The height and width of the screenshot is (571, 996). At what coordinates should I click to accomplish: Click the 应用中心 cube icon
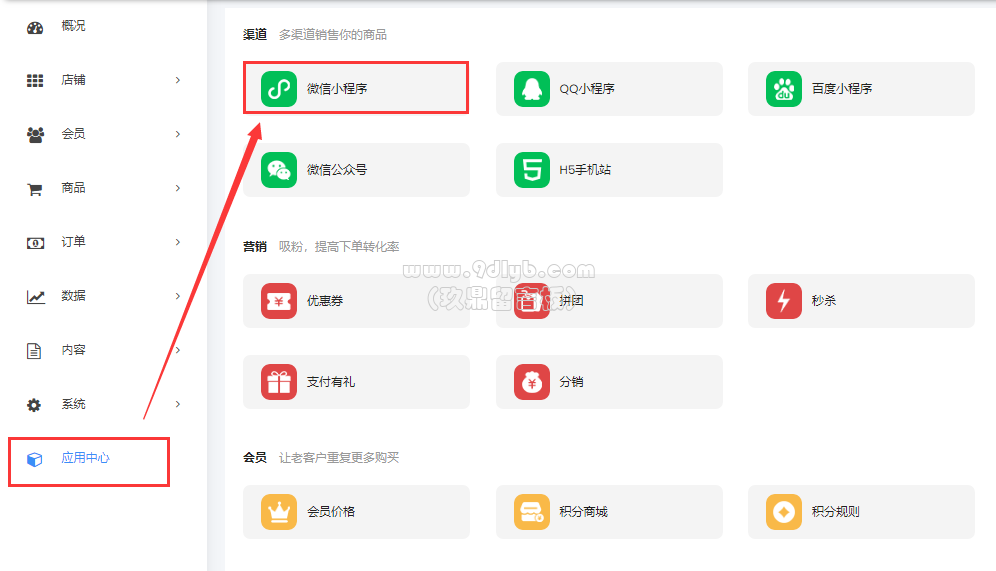[35, 459]
